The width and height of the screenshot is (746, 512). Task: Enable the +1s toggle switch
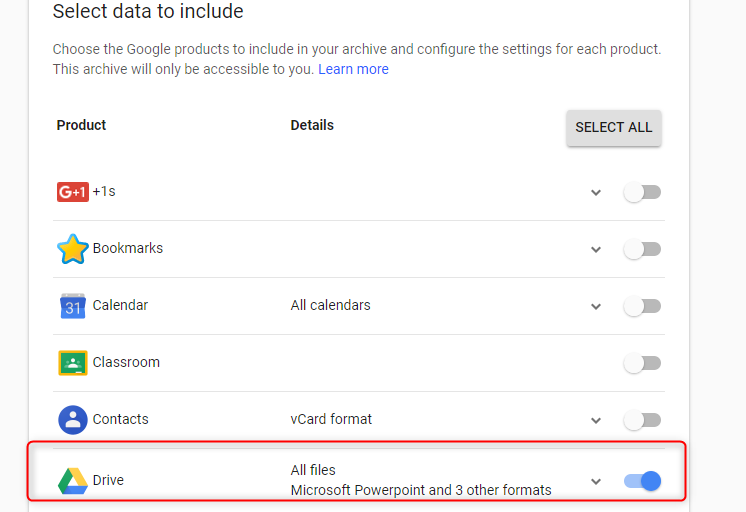[x=642, y=192]
